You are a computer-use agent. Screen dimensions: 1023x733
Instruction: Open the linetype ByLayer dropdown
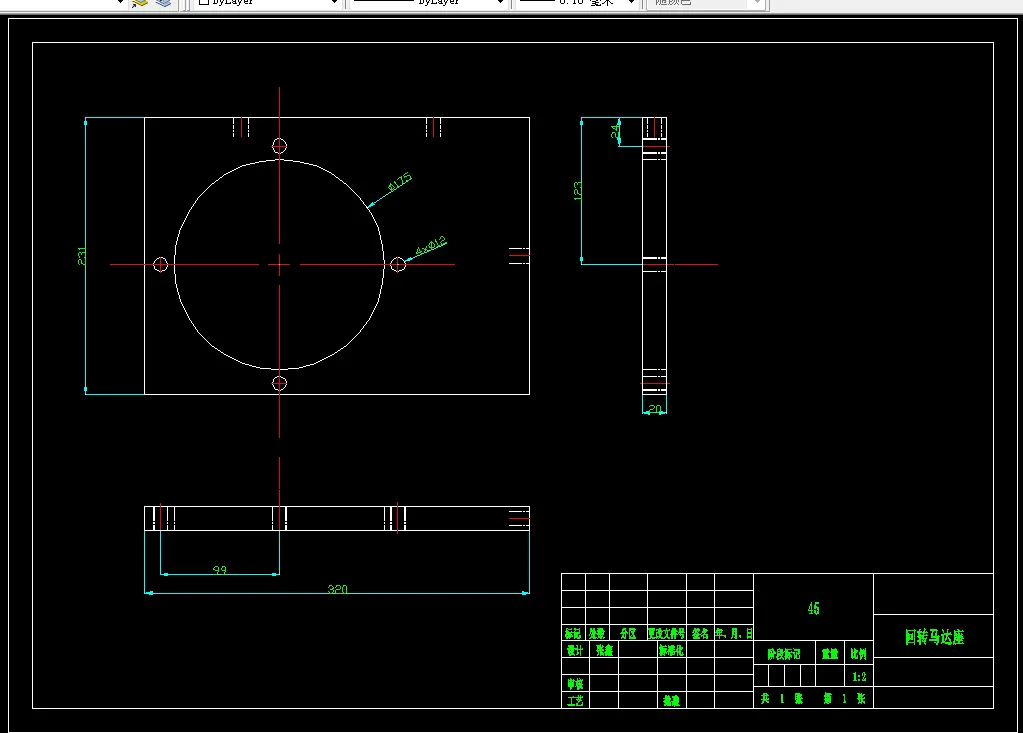pyautogui.click(x=428, y=3)
